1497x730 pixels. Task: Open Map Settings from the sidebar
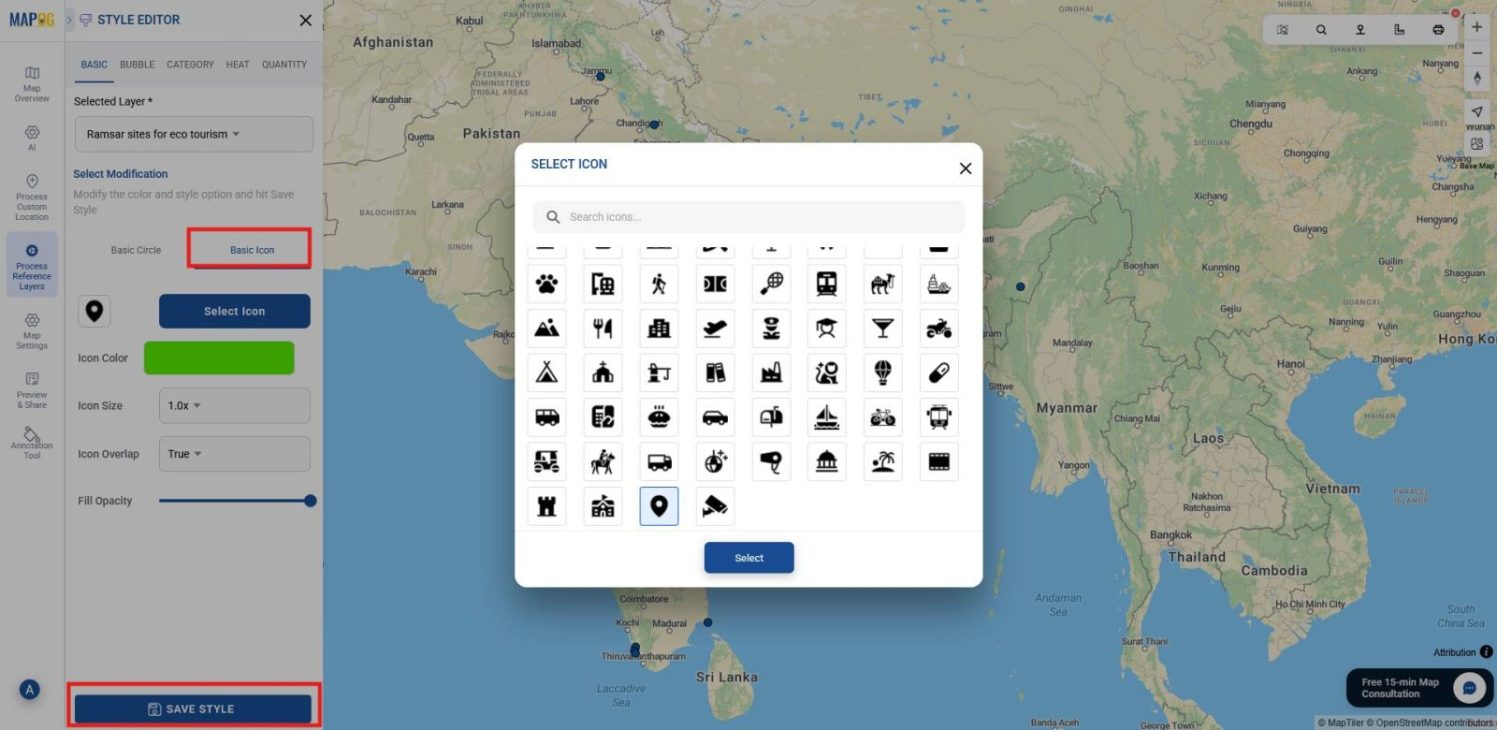click(x=31, y=331)
